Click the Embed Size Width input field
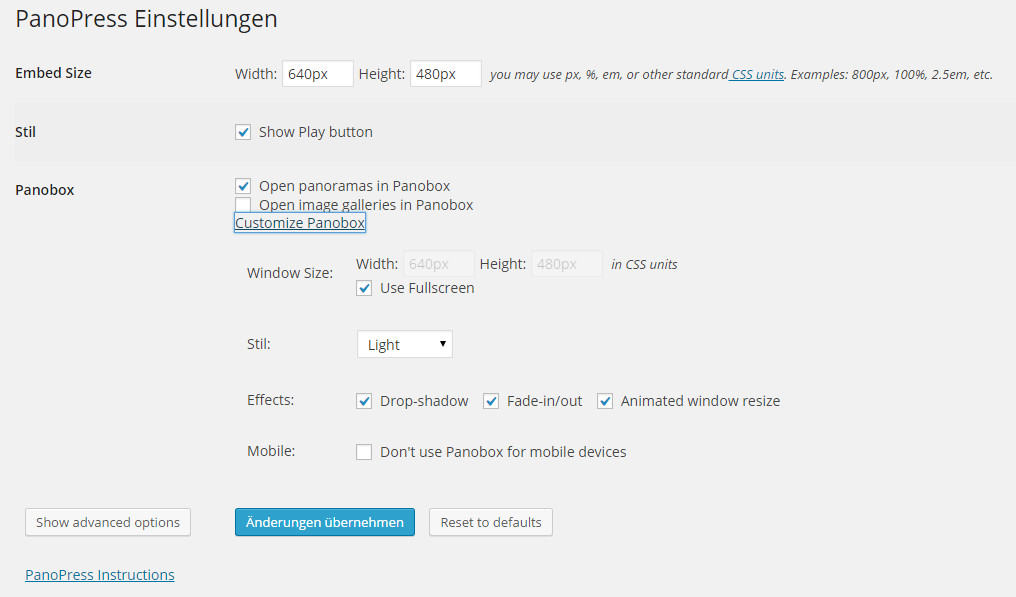This screenshot has height=597, width=1016. tap(318, 74)
